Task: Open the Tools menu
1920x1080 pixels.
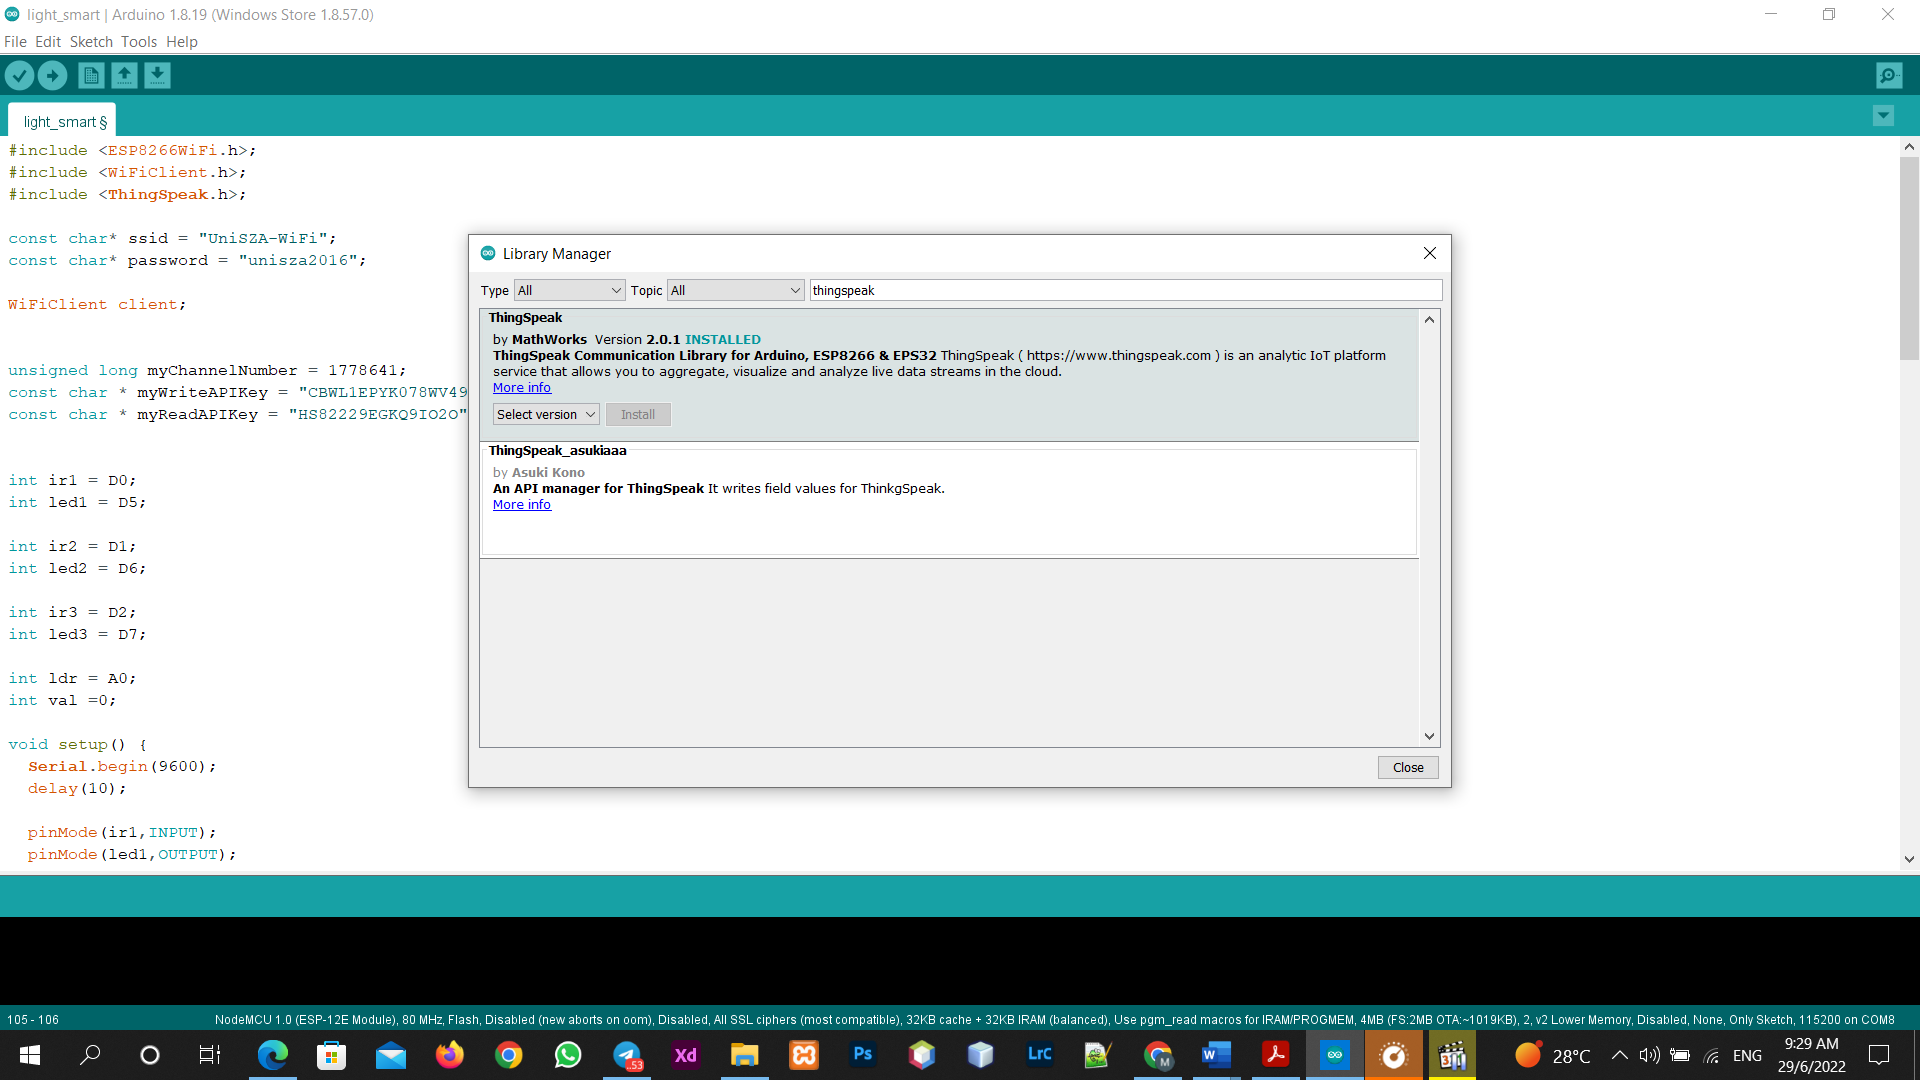Action: [139, 42]
